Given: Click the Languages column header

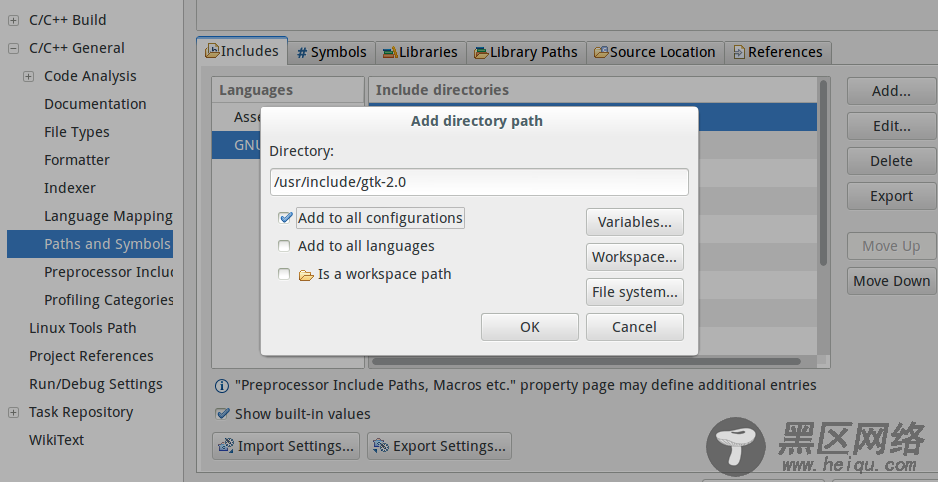Looking at the screenshot, I should coord(288,90).
